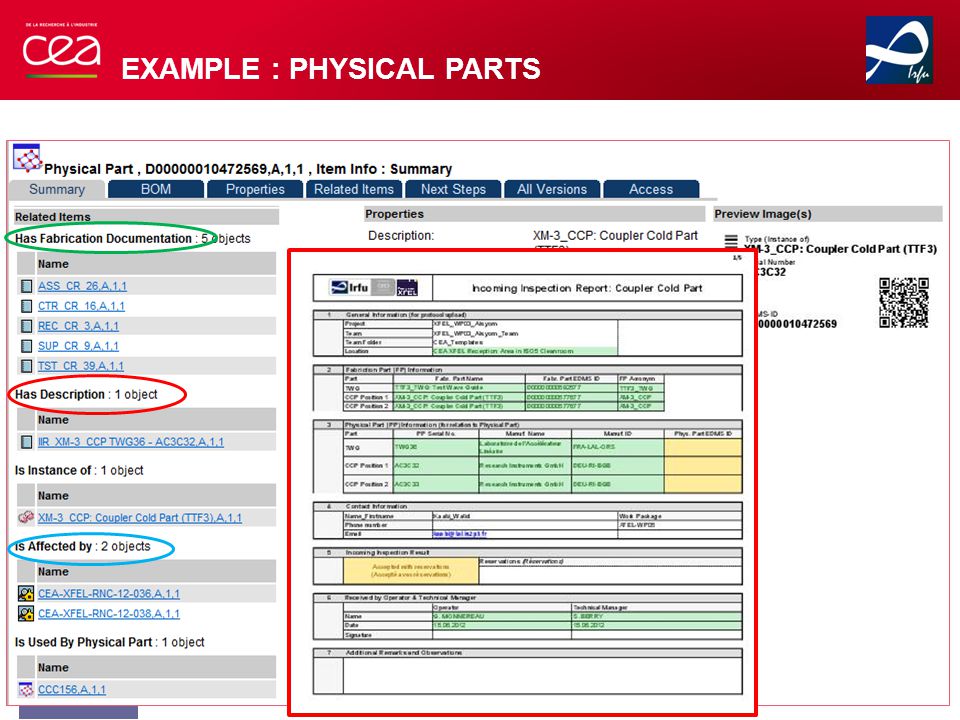Click the document icon beside IIR_XM-3_CCP TWG36
Viewport: 960px width, 720px height.
26,442
